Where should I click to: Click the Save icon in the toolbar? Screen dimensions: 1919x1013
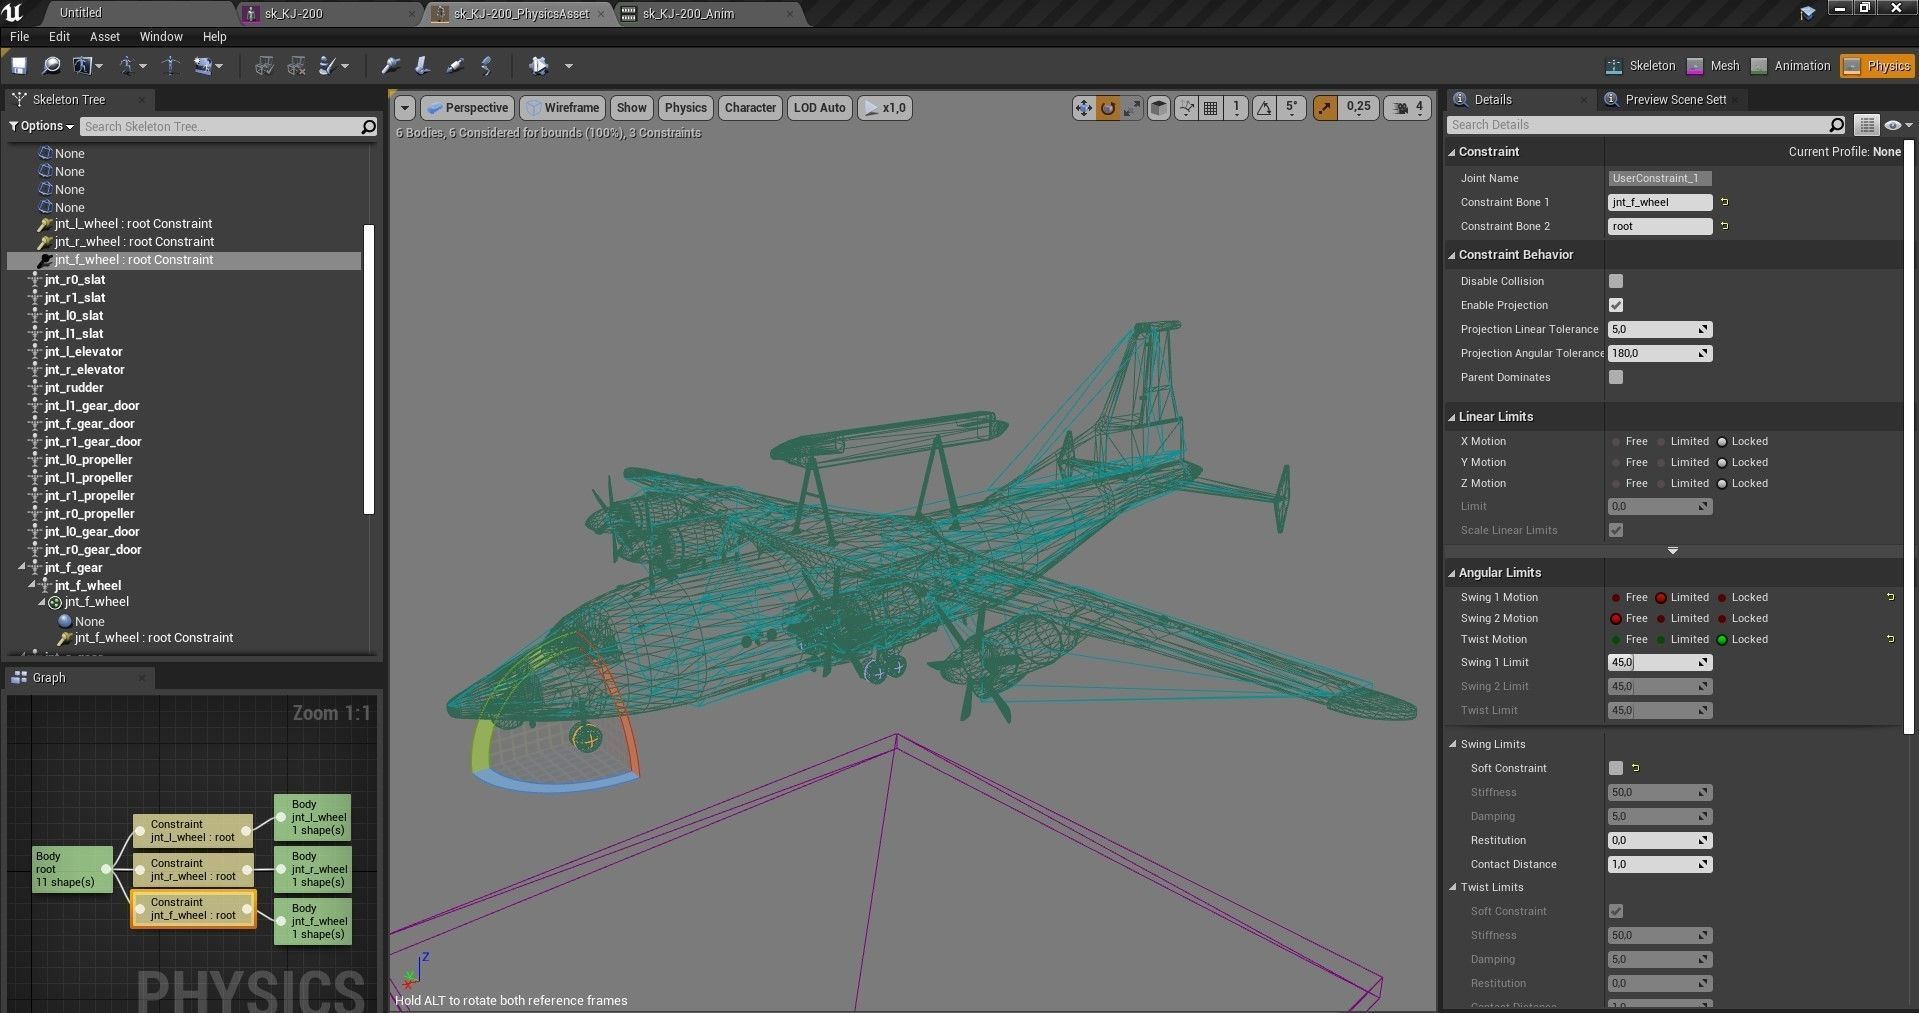pyautogui.click(x=19, y=66)
